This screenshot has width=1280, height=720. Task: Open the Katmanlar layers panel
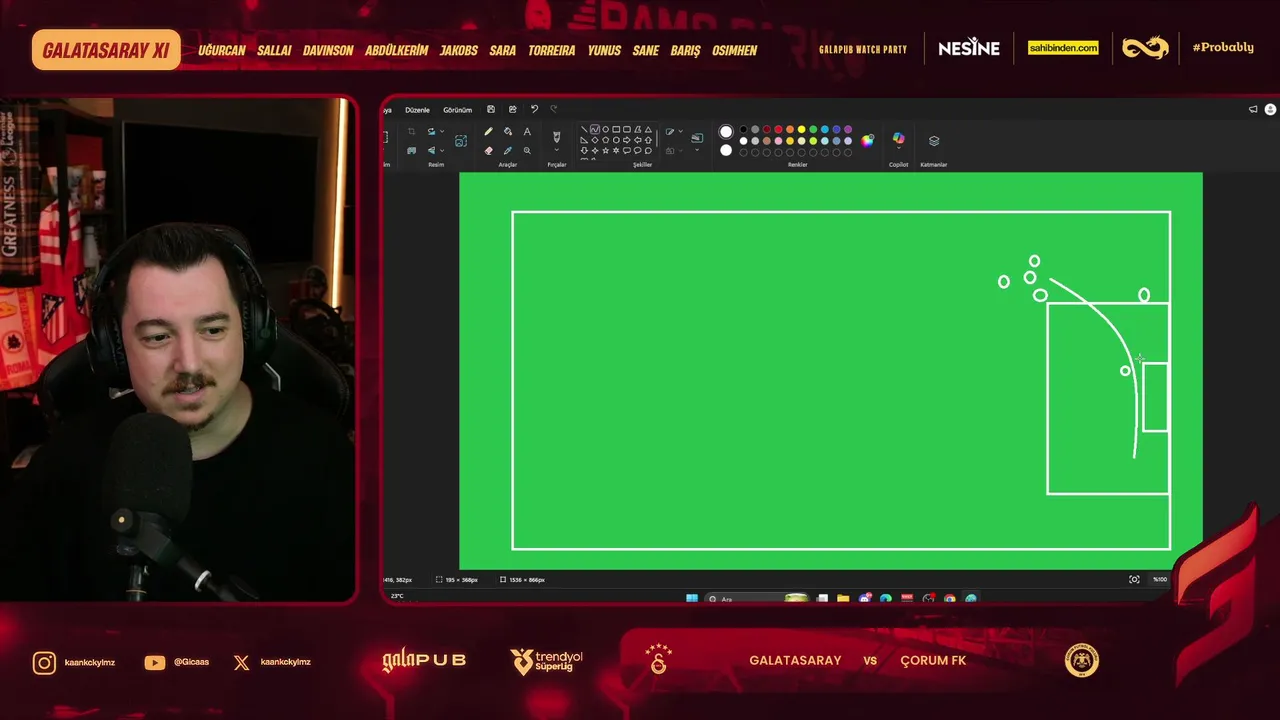[934, 141]
